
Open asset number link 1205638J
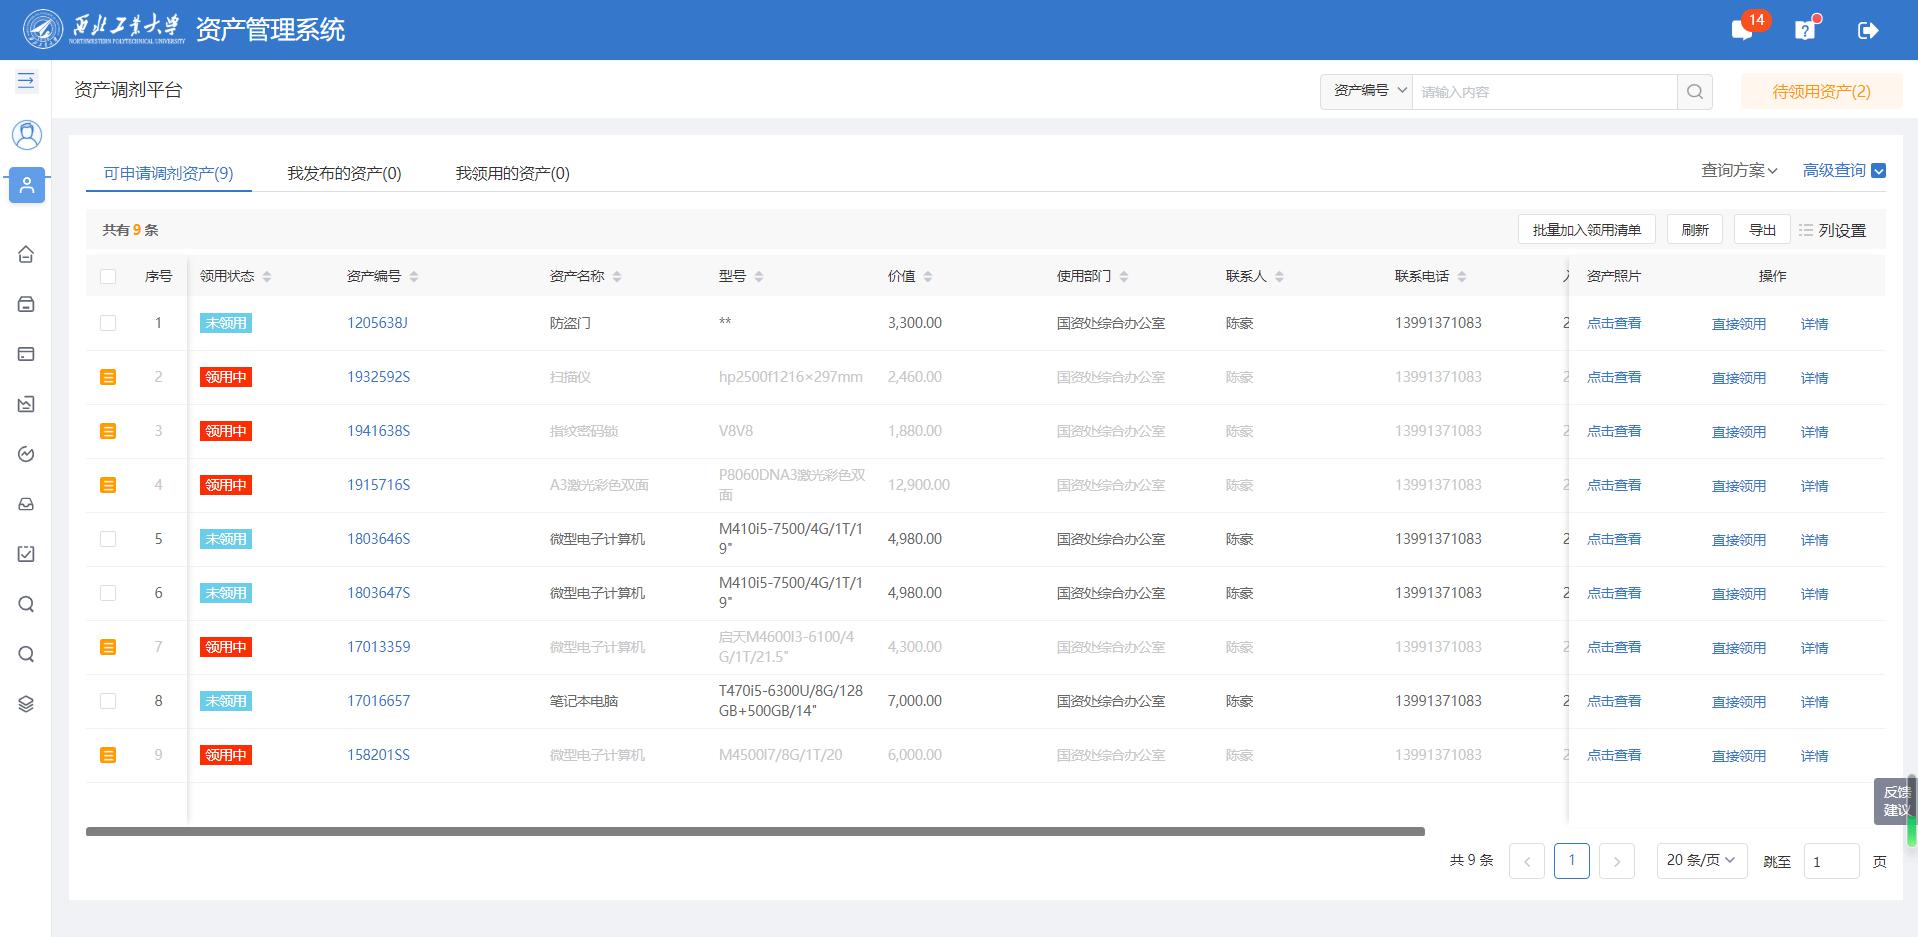[377, 323]
